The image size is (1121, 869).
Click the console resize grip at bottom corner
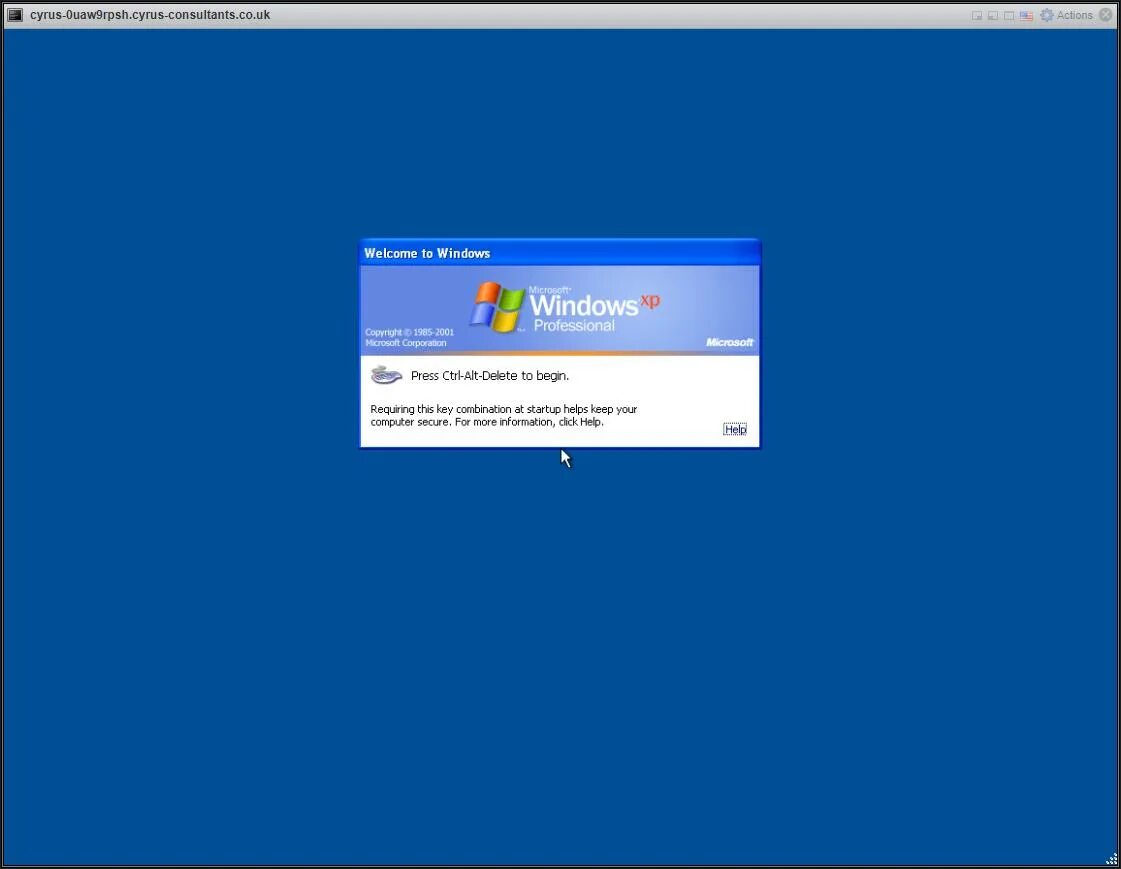[1112, 859]
